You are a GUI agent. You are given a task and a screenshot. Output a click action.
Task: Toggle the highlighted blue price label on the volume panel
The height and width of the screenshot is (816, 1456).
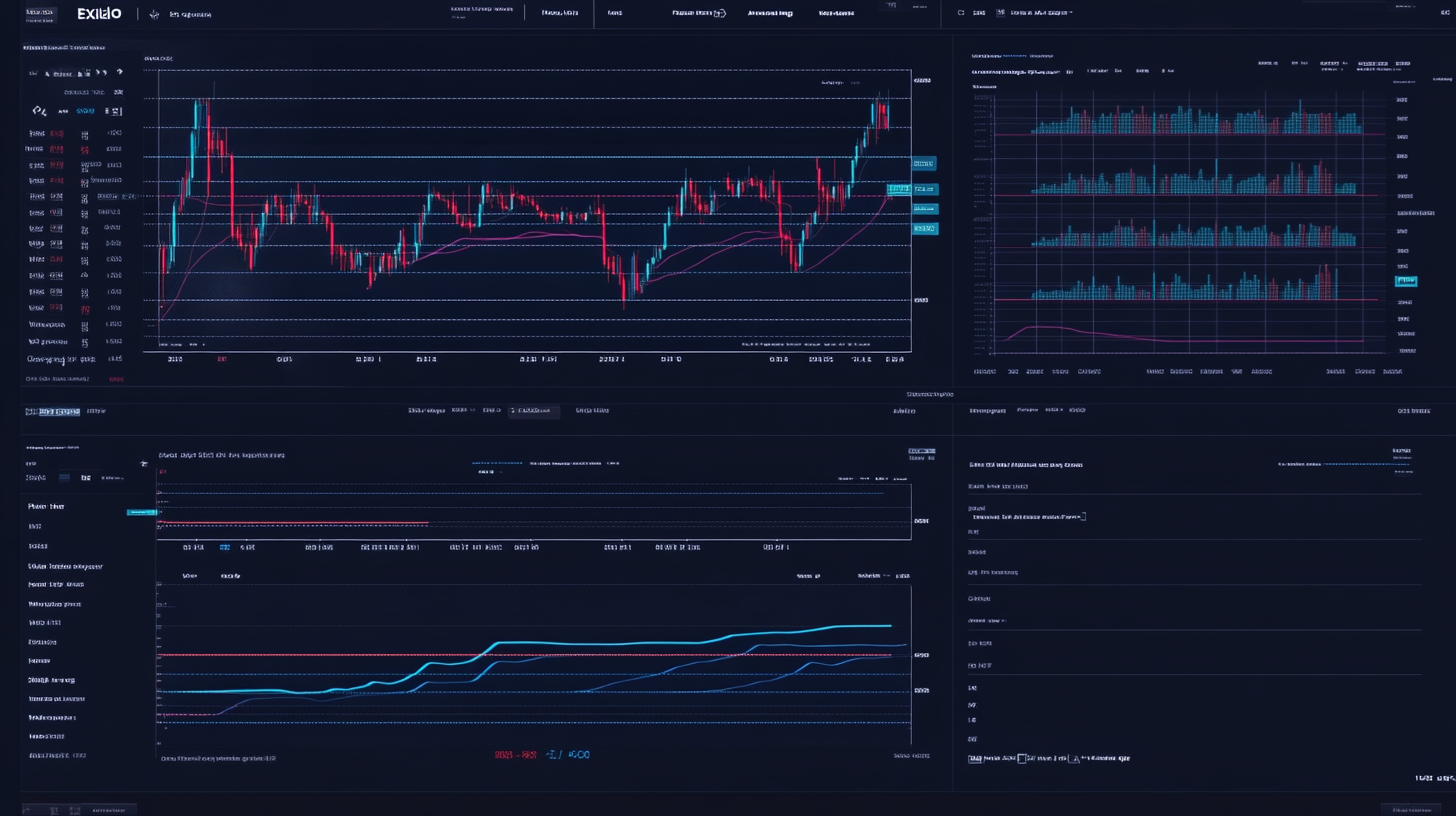[x=1406, y=281]
